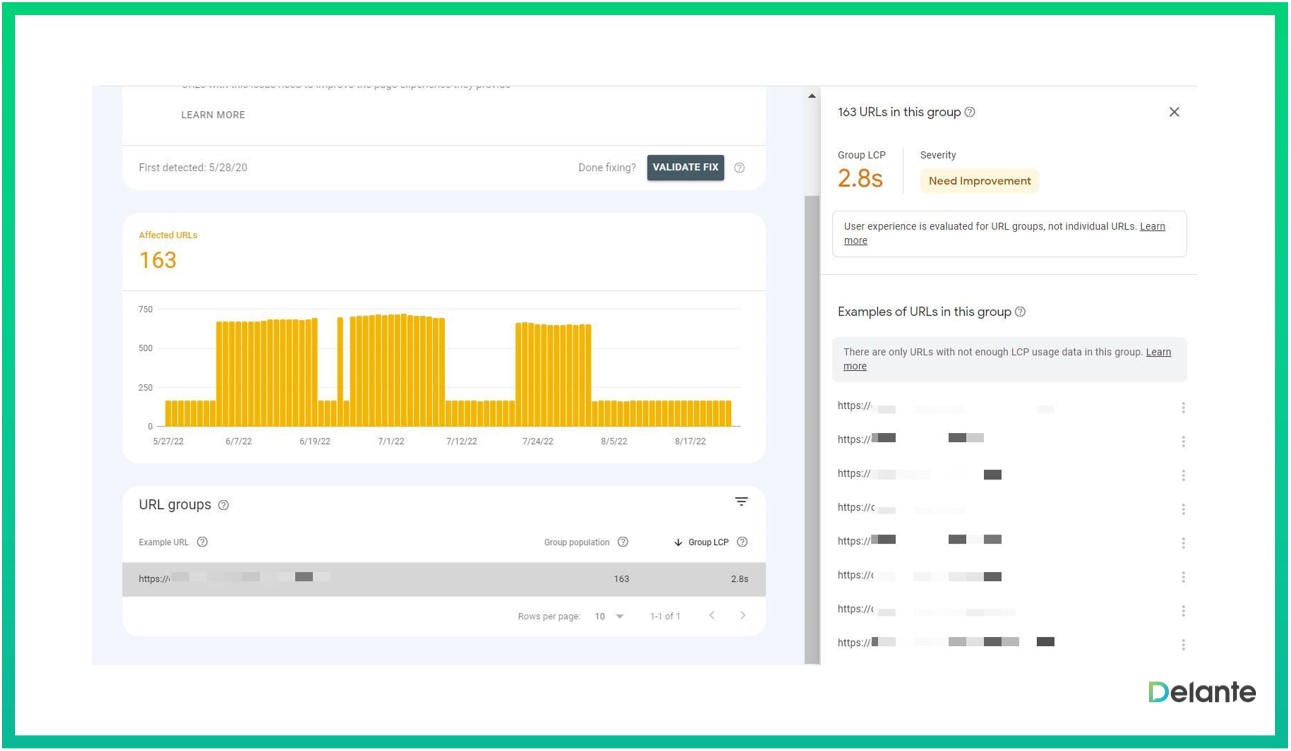Click help icon beside '163 URLs in this group'
The width and height of the screenshot is (1291, 751).
970,113
